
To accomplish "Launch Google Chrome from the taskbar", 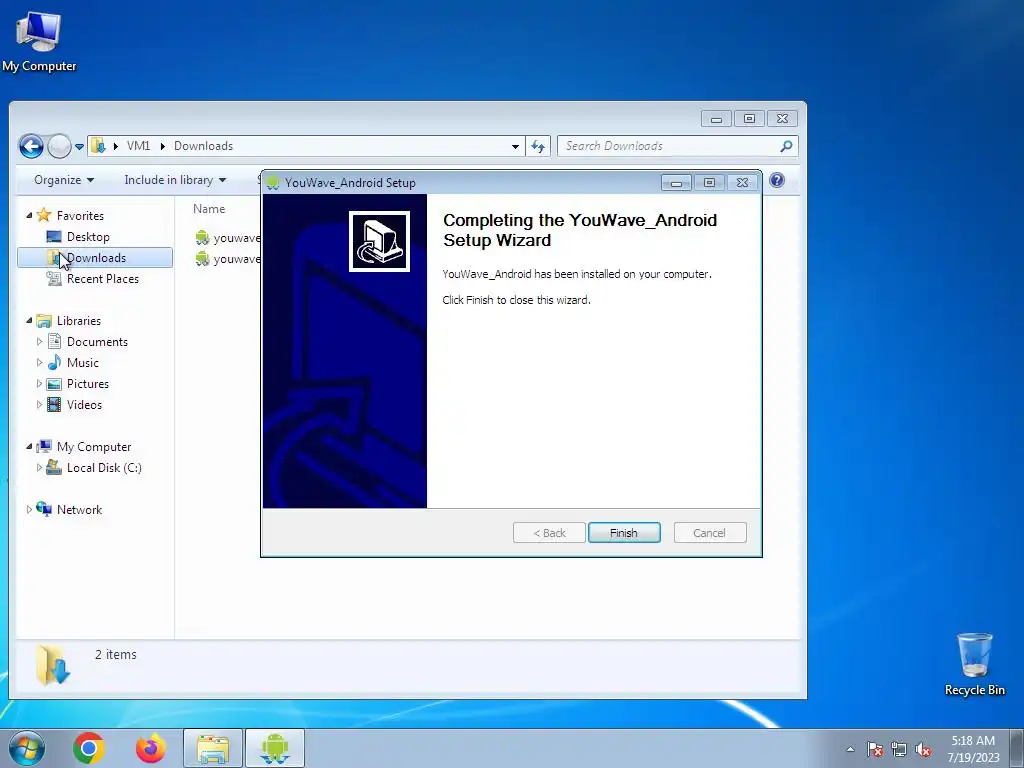I will point(89,748).
